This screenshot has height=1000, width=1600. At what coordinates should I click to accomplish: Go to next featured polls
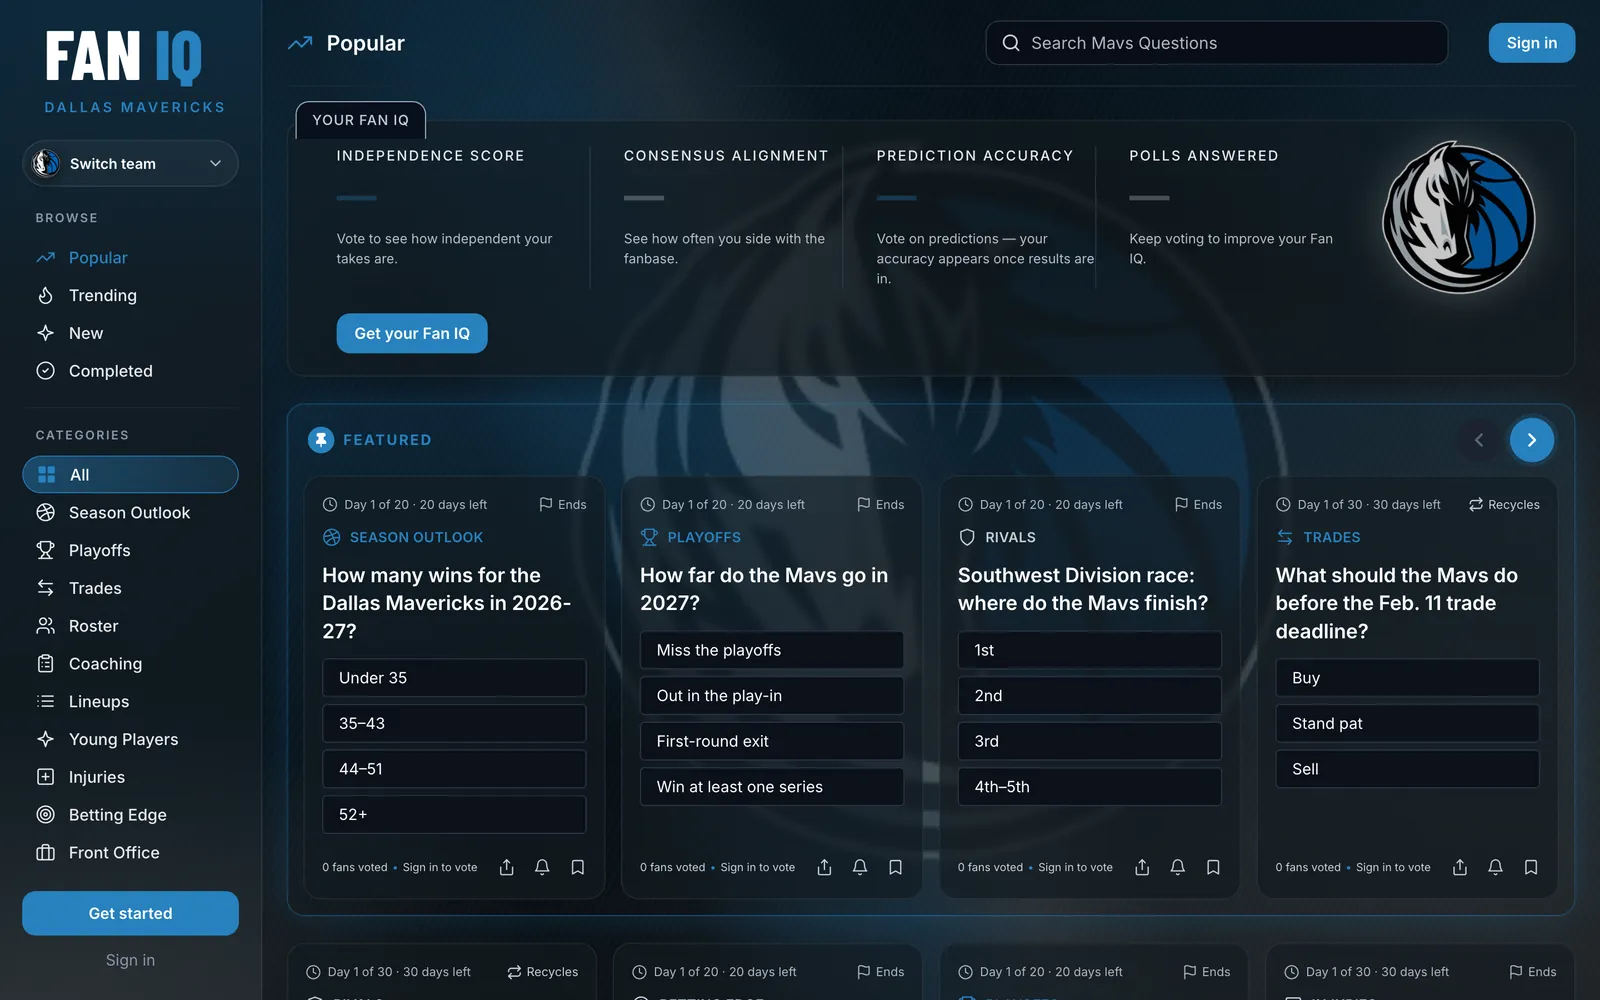pyautogui.click(x=1531, y=440)
